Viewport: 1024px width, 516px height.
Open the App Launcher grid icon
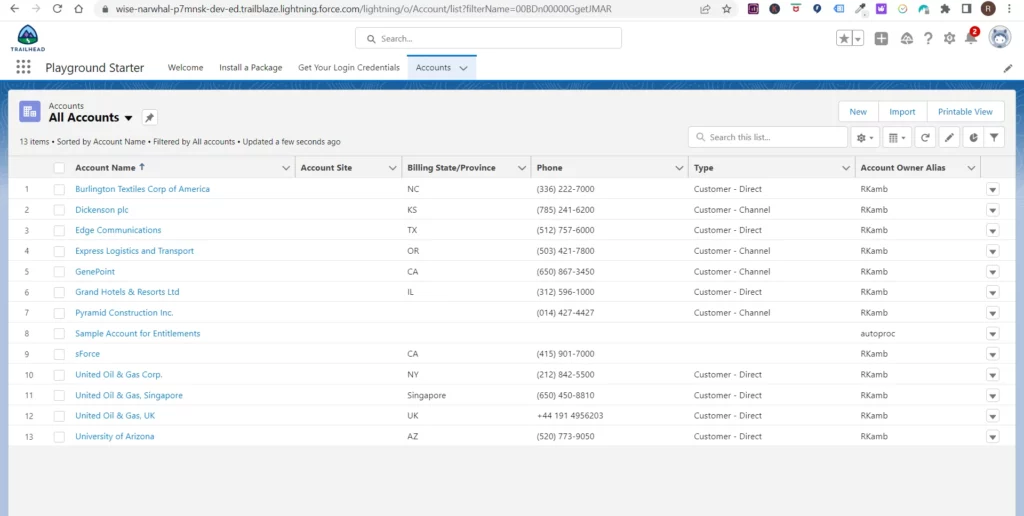(x=24, y=67)
